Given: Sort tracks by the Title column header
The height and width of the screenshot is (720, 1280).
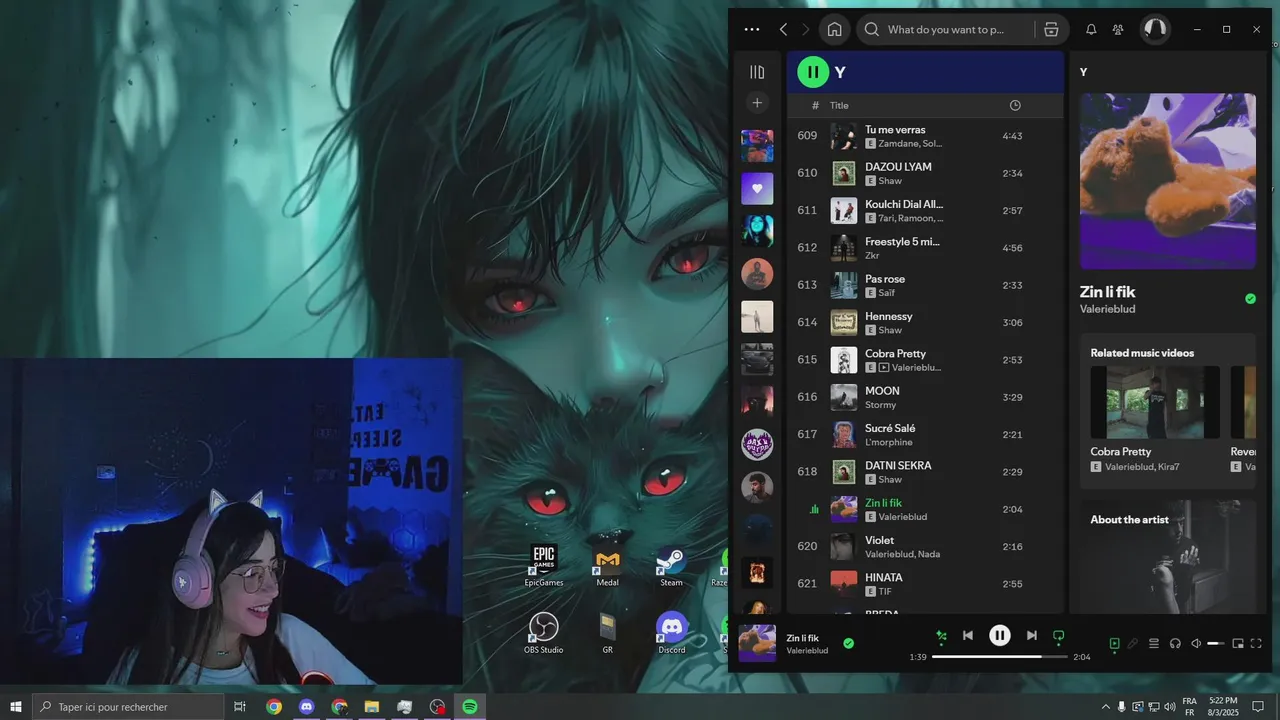Looking at the screenshot, I should pos(839,105).
